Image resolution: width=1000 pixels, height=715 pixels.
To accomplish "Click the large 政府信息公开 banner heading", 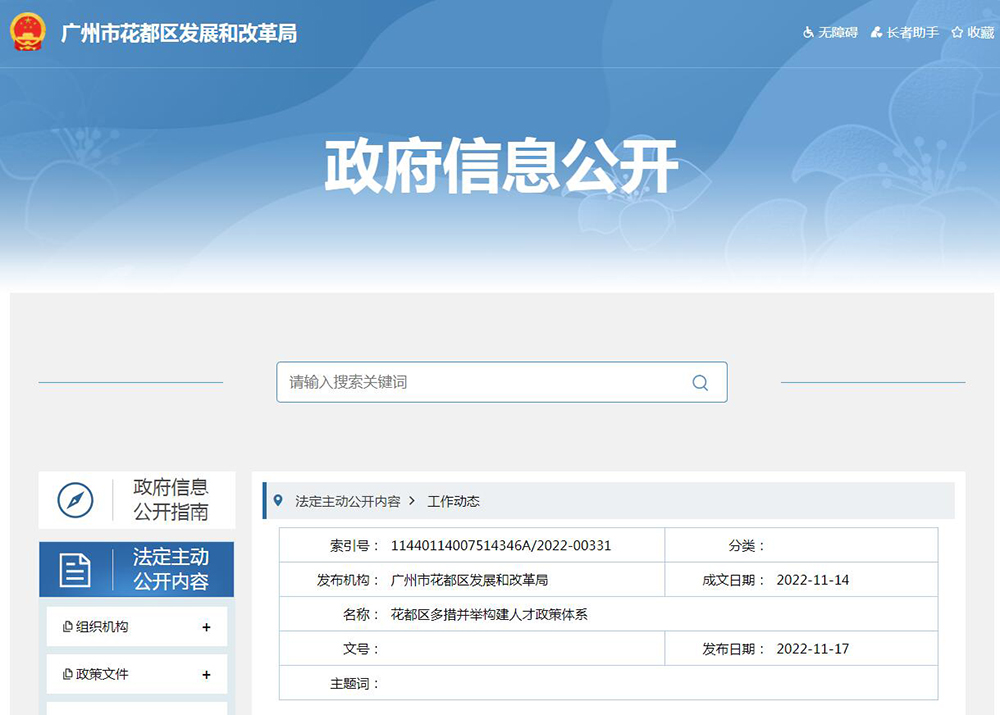I will (501, 166).
